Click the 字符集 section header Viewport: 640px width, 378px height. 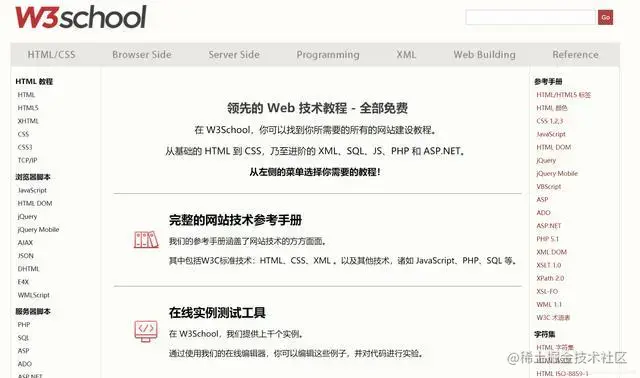click(544, 334)
